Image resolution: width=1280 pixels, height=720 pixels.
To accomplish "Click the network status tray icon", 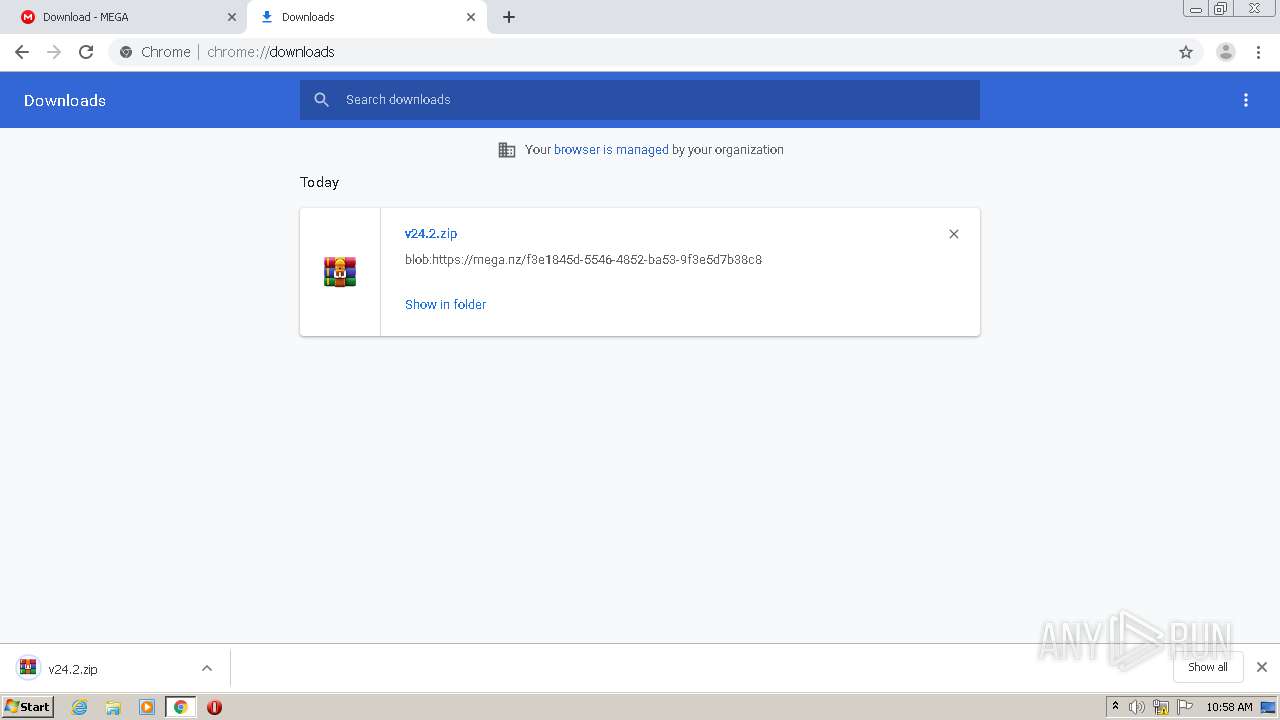I will tap(1161, 707).
